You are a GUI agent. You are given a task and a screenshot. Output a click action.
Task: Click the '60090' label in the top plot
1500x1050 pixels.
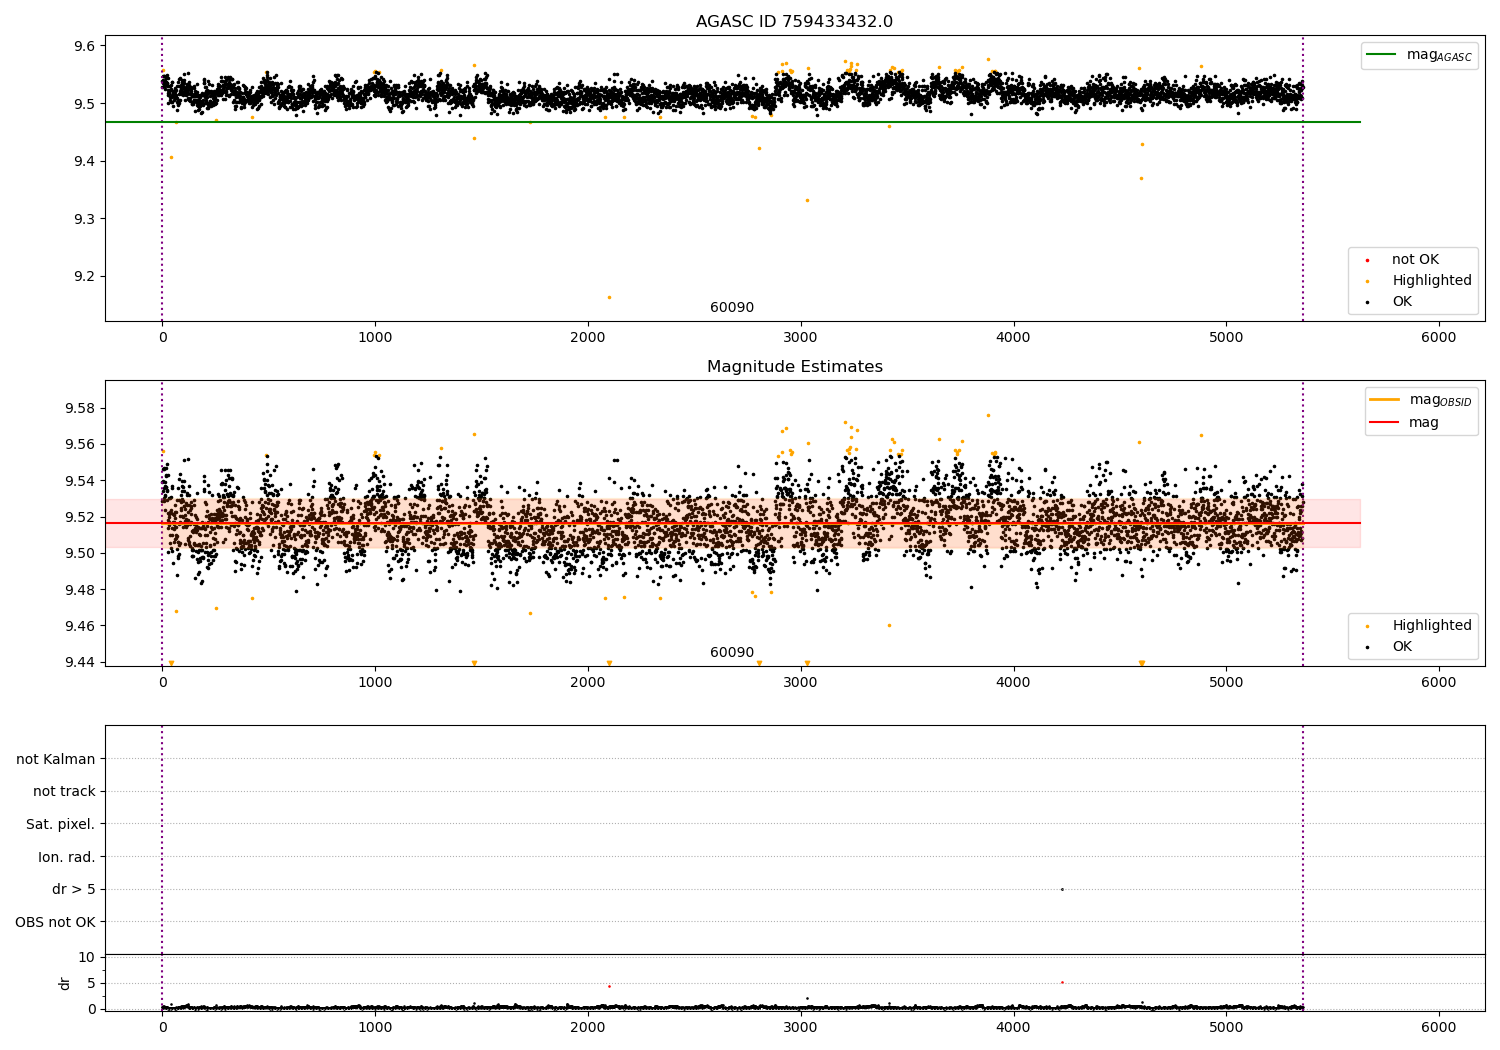732,308
